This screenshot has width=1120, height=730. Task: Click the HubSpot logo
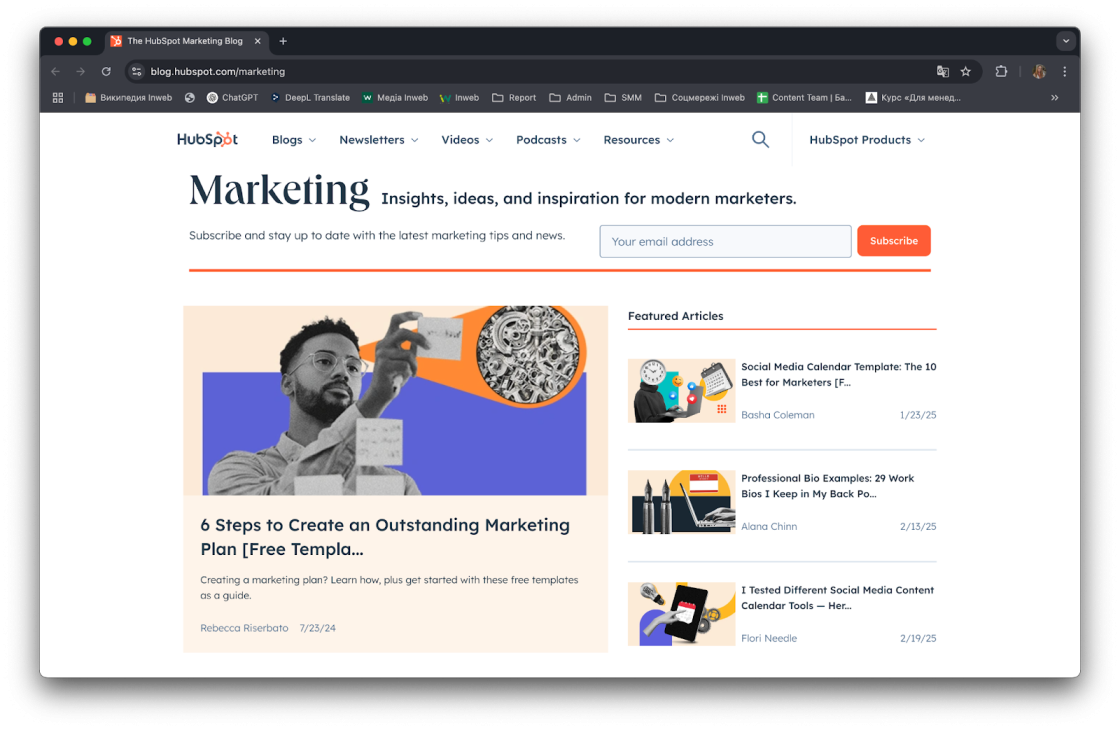click(207, 139)
